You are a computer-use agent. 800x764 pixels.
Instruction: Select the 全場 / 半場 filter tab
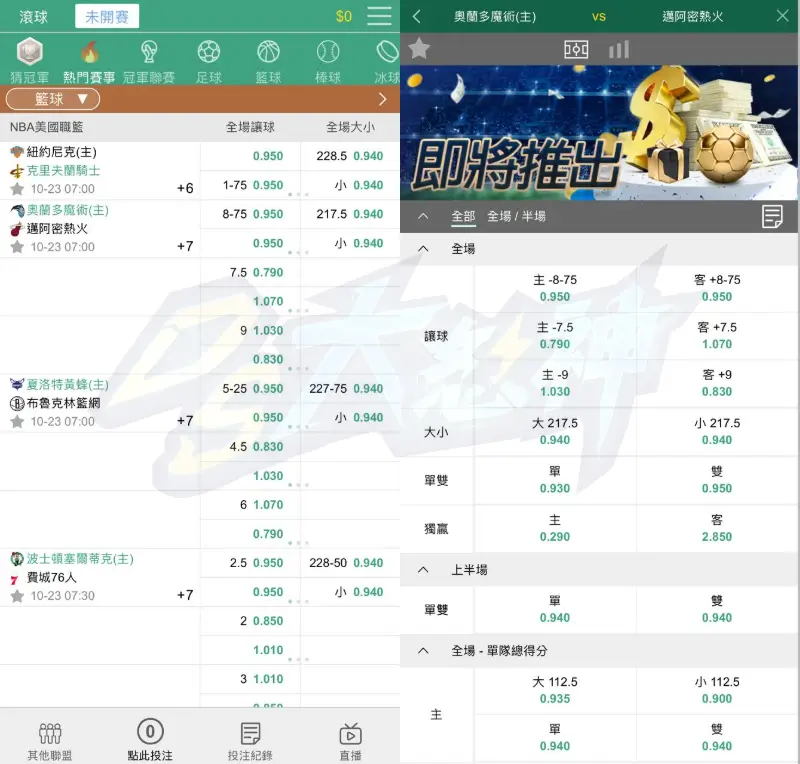pyautogui.click(x=516, y=216)
